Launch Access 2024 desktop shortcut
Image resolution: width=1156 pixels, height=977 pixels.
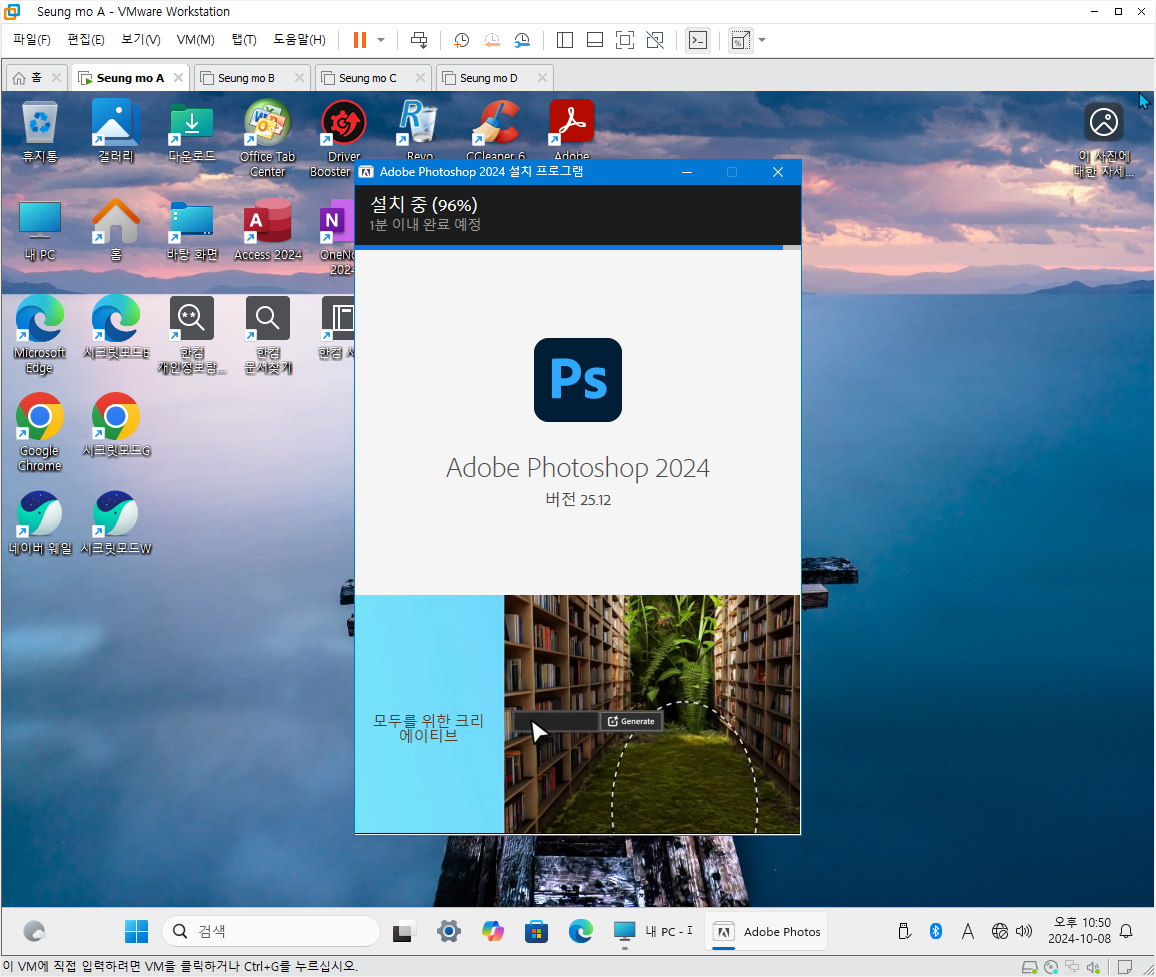268,231
